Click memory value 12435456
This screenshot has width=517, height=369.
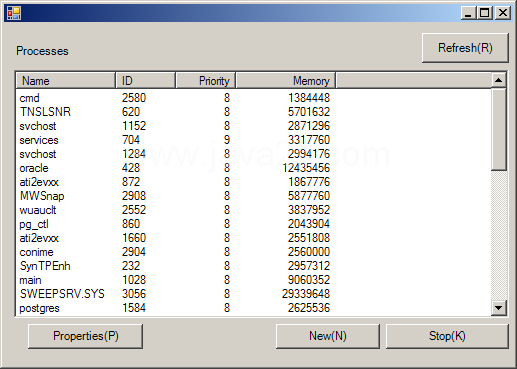[x=306, y=168]
